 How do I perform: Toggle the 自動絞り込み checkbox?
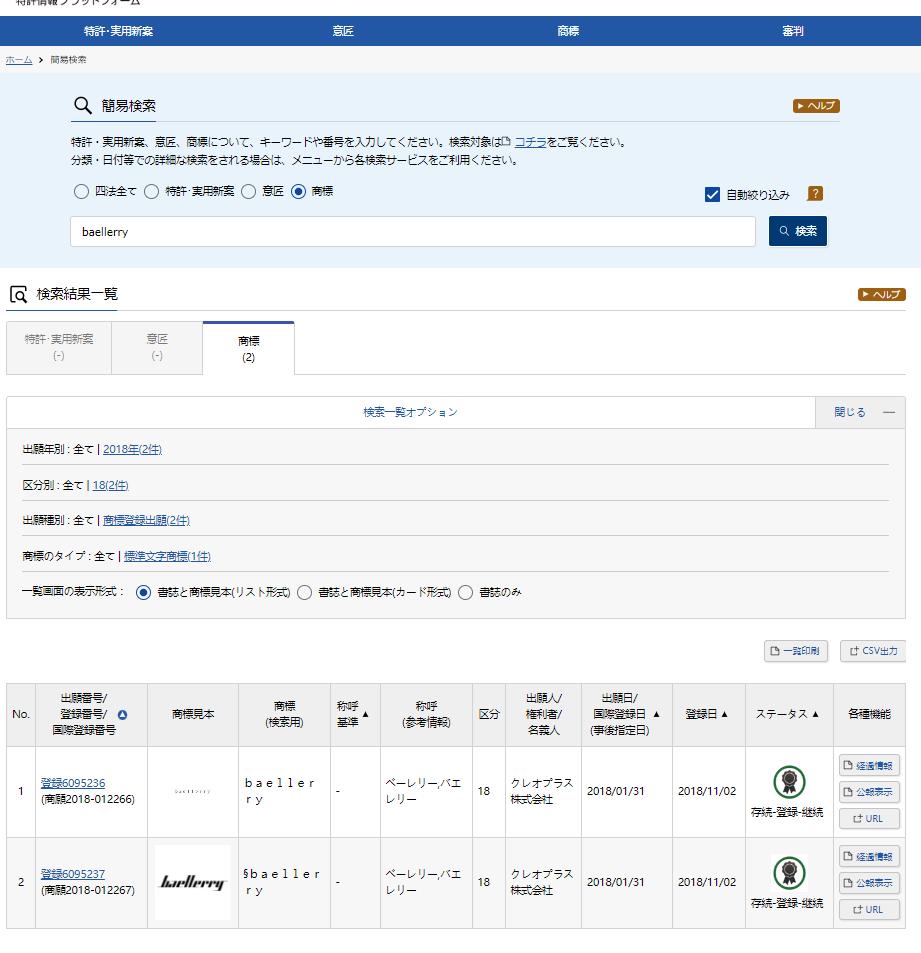713,195
